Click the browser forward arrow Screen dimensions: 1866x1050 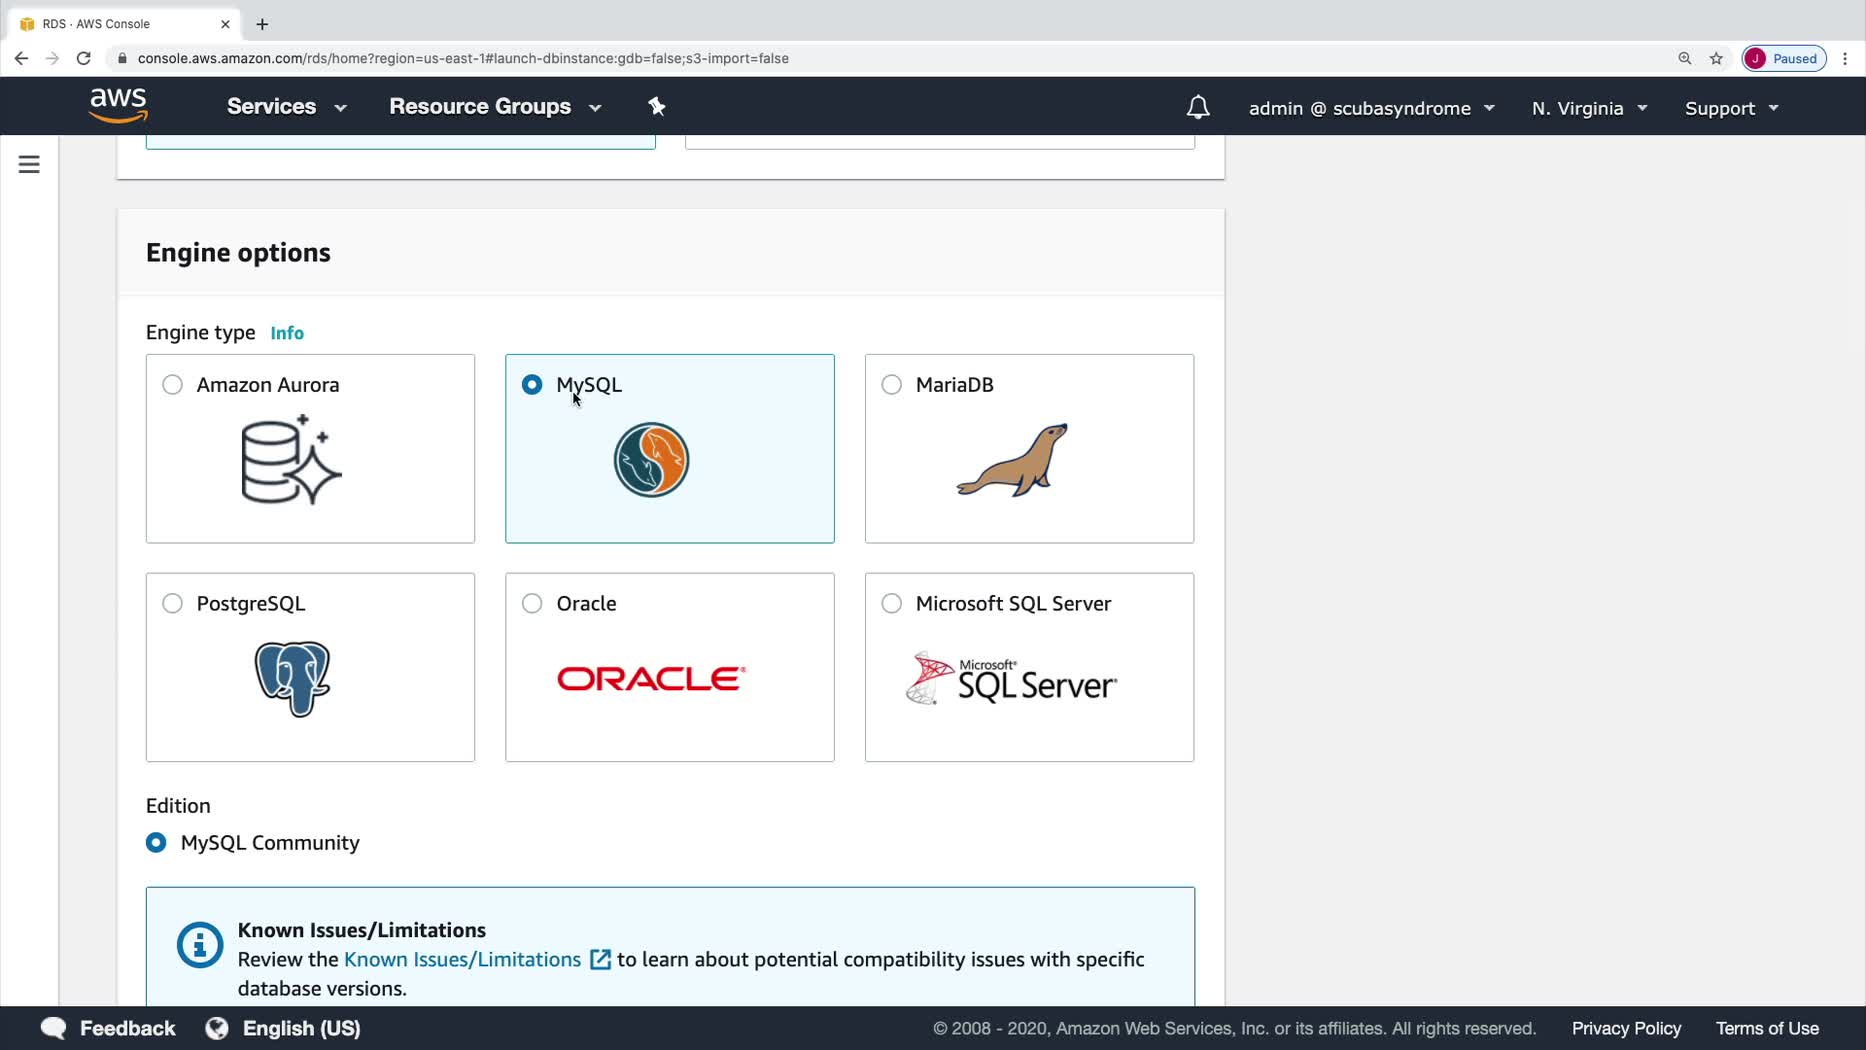[52, 58]
